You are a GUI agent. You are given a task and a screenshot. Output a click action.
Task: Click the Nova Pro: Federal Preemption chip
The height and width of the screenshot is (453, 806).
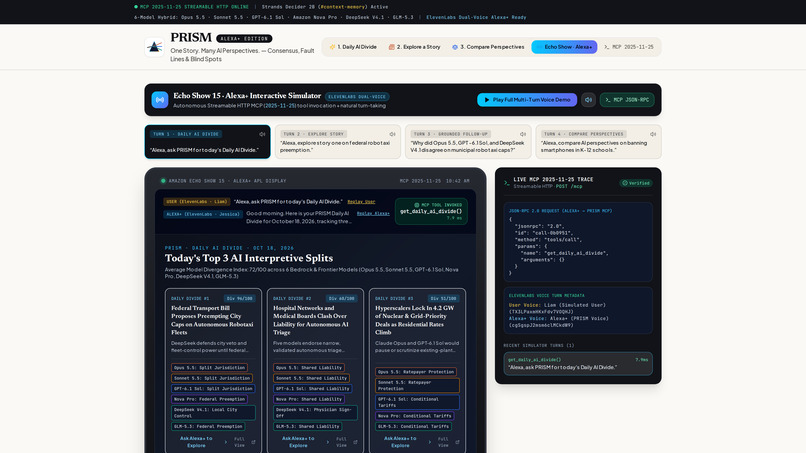[209, 399]
